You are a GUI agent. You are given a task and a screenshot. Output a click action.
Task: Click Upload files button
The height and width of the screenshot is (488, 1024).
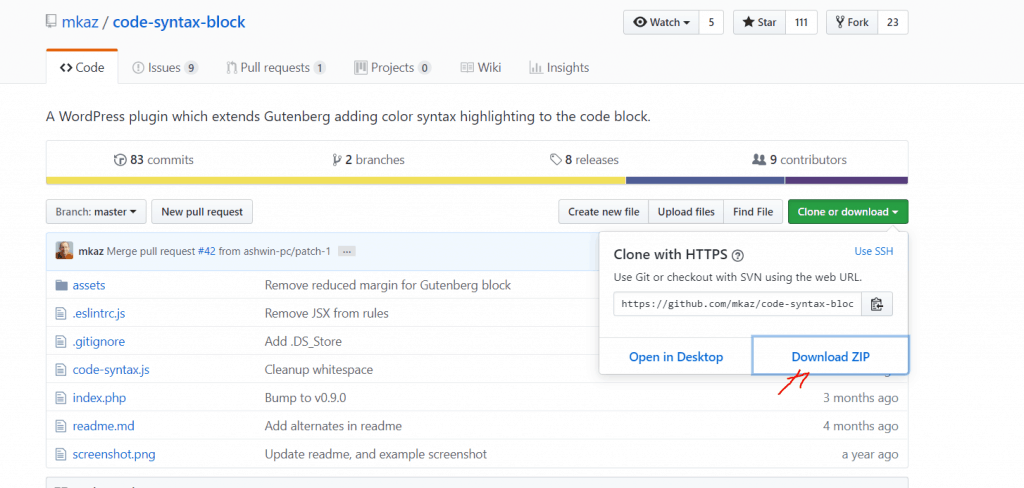686,212
